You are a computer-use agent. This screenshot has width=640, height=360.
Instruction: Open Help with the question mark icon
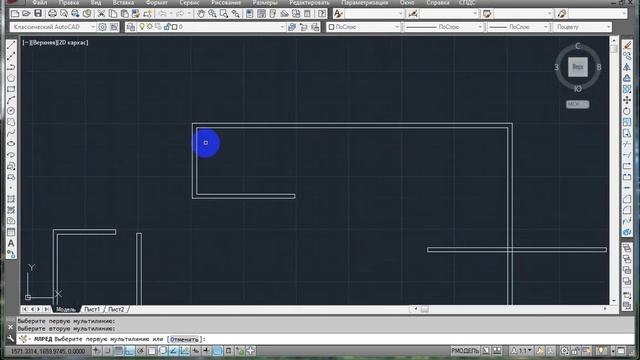(322, 13)
